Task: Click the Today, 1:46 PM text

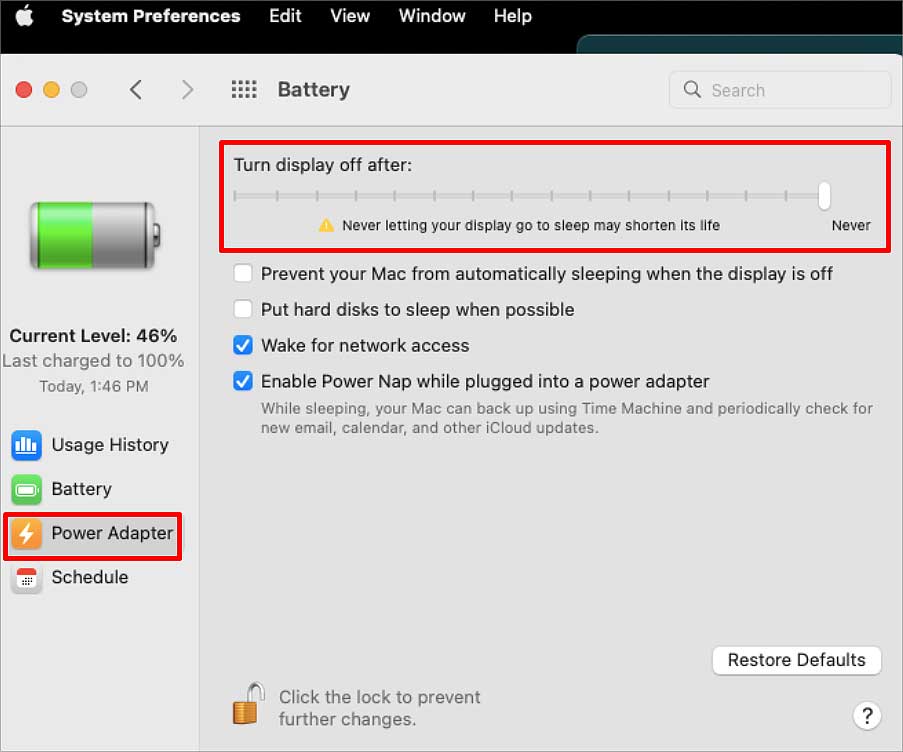Action: tap(94, 386)
